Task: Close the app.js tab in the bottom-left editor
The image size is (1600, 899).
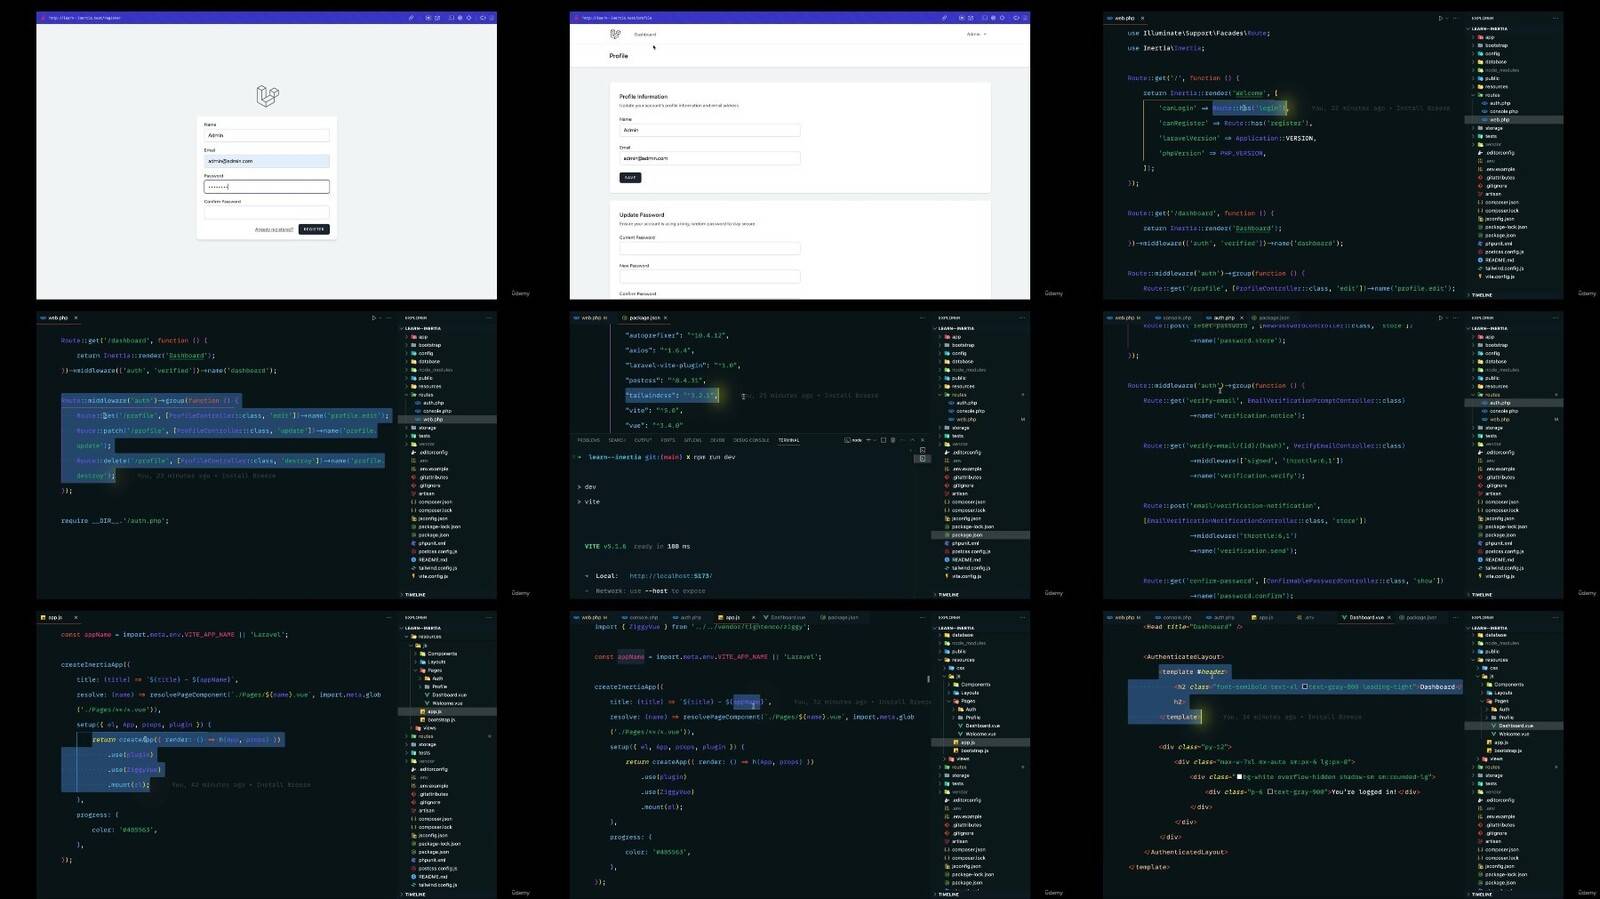Action: (75, 618)
